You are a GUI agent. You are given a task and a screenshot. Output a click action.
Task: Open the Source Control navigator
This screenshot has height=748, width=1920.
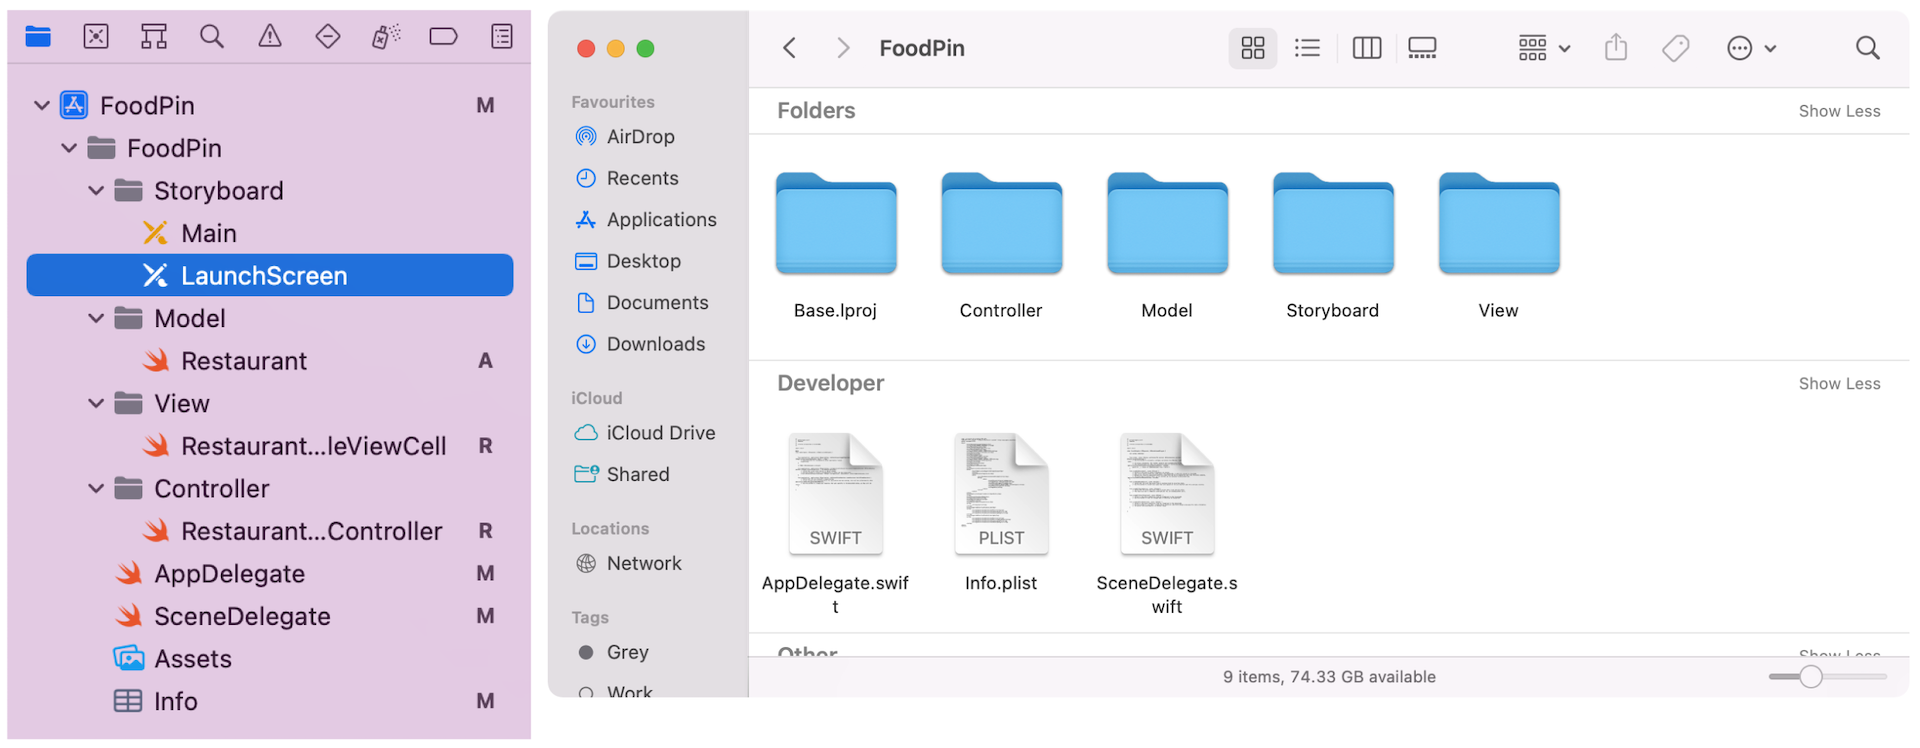coord(96,37)
